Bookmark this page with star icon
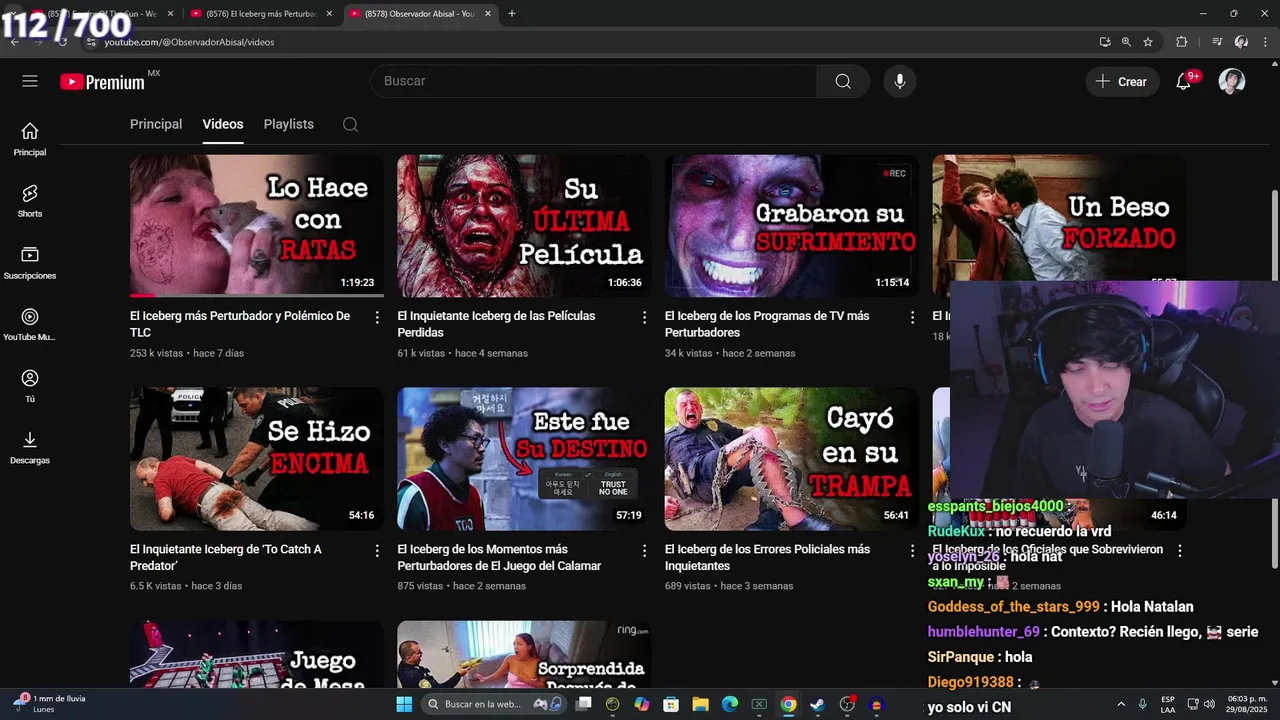1280x720 pixels. (1148, 42)
